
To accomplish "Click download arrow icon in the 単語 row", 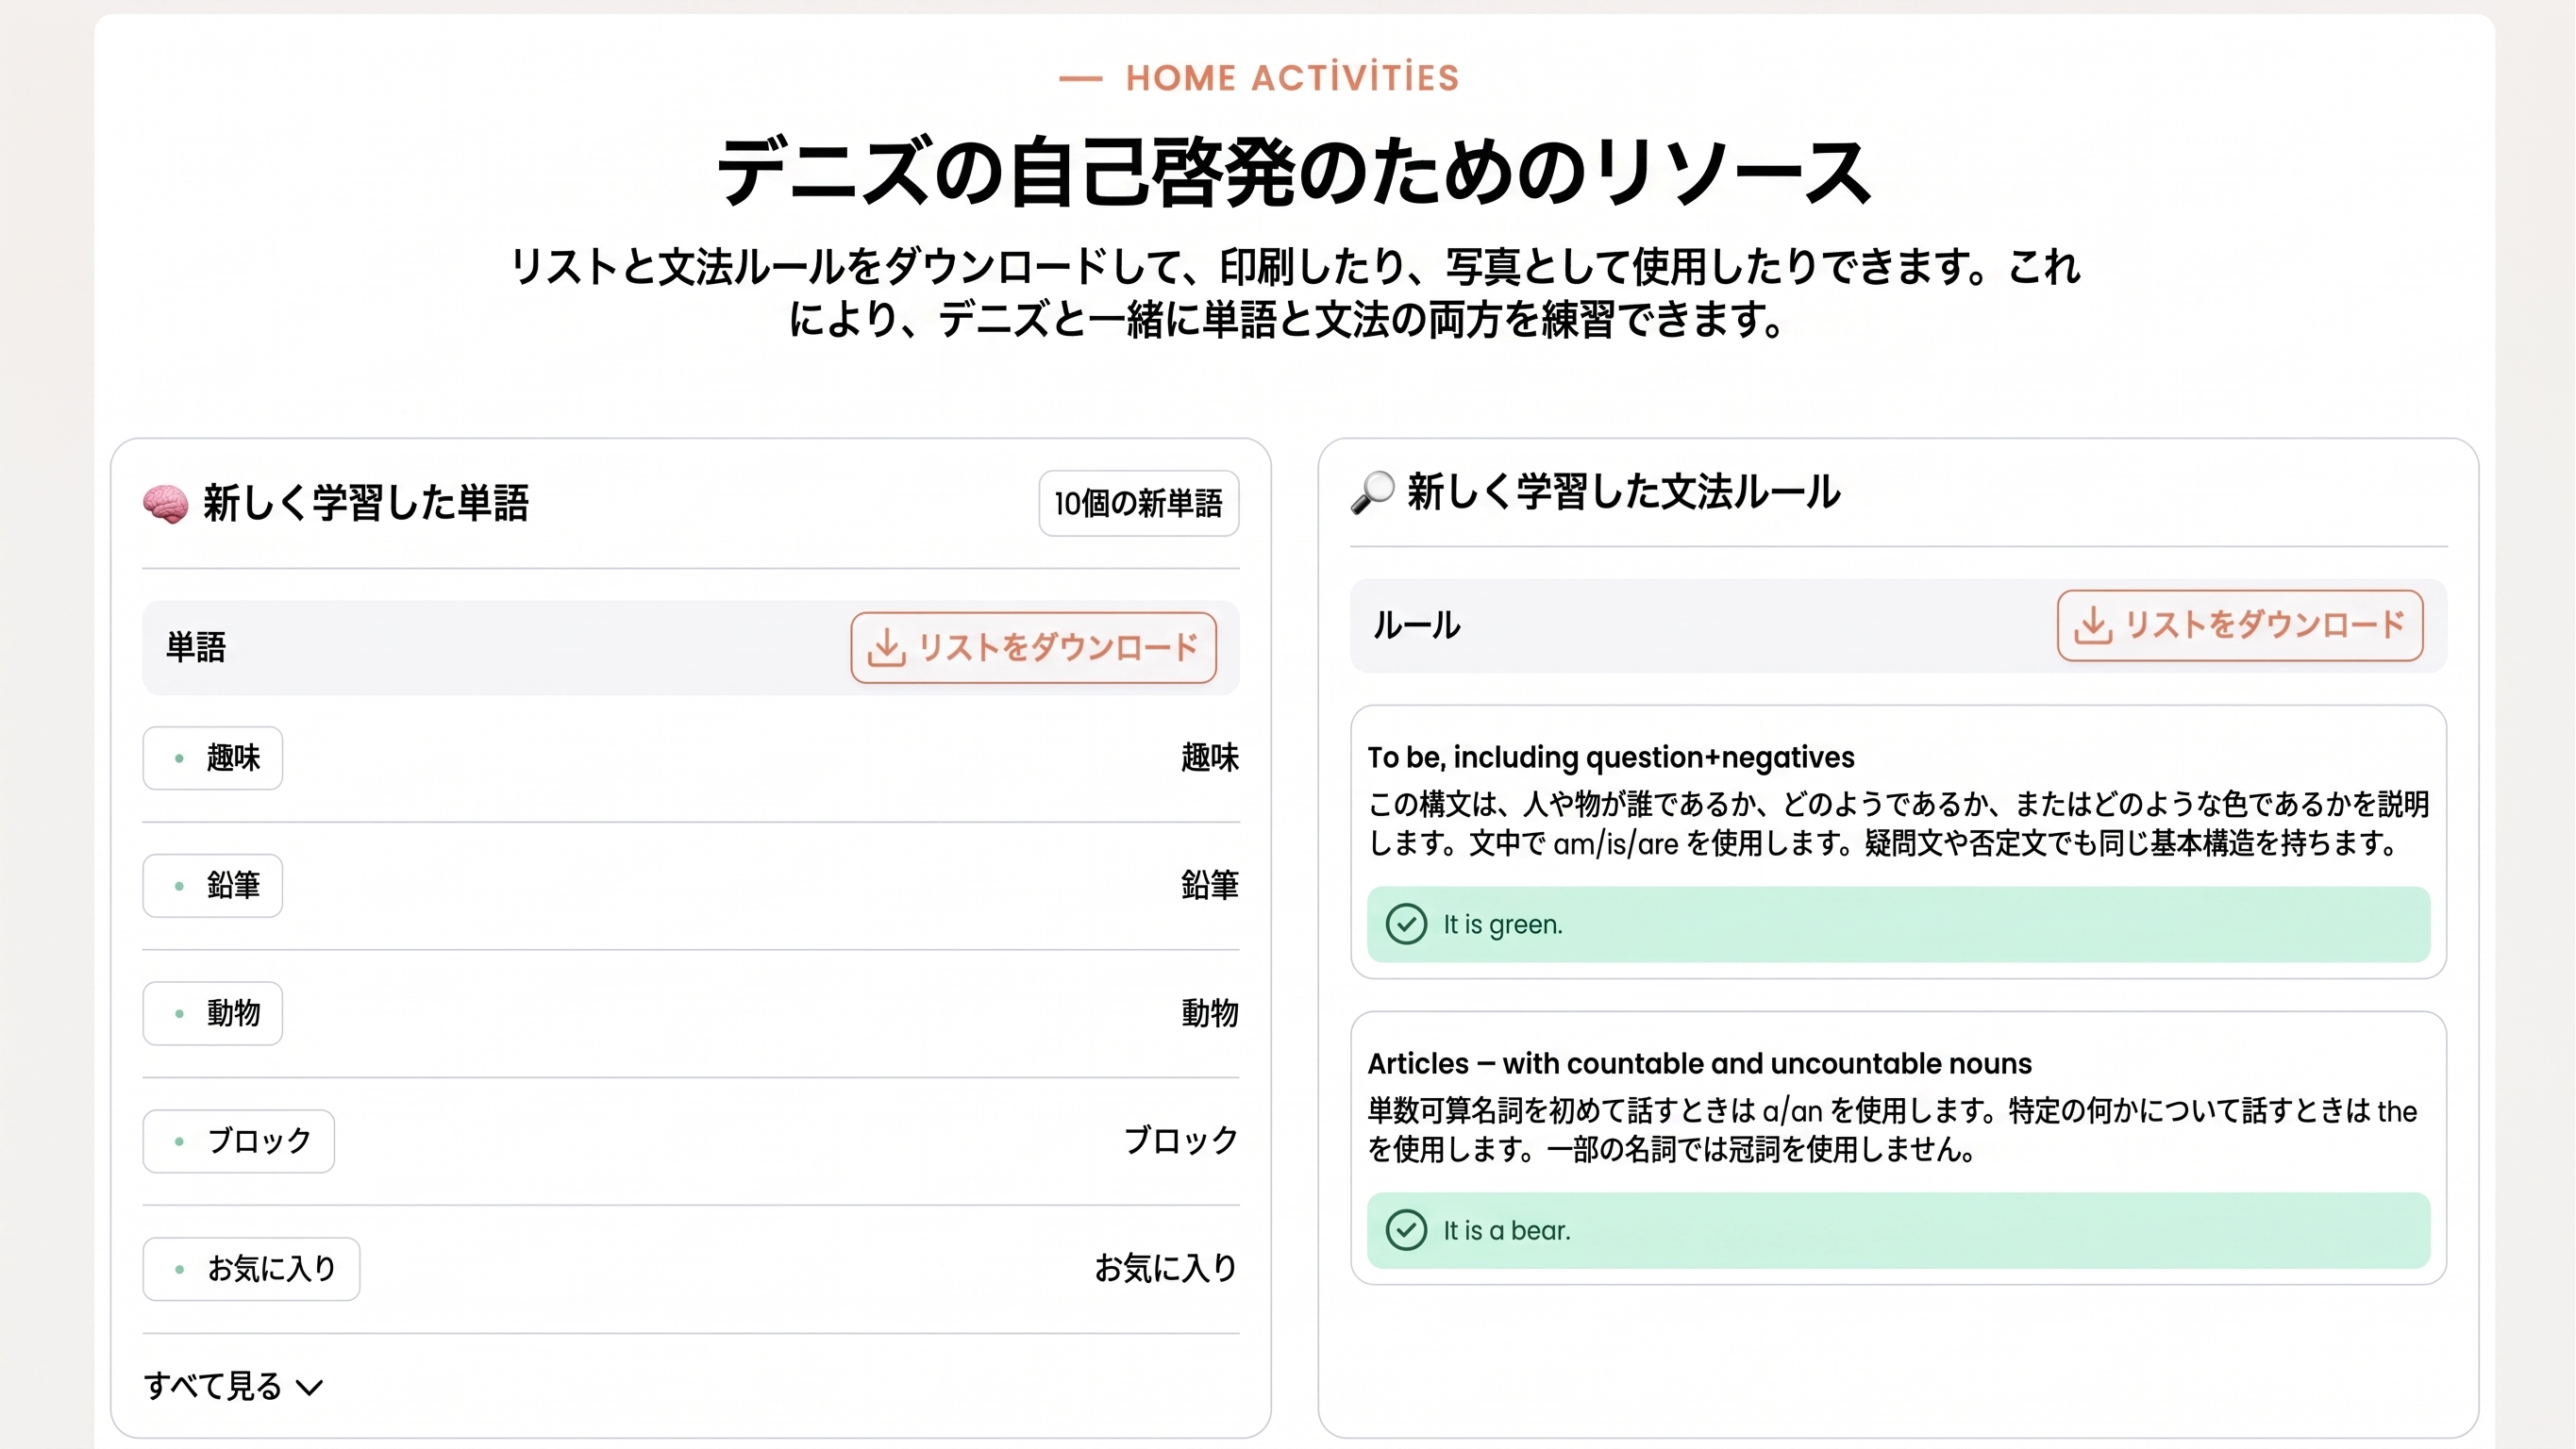I will (x=886, y=647).
